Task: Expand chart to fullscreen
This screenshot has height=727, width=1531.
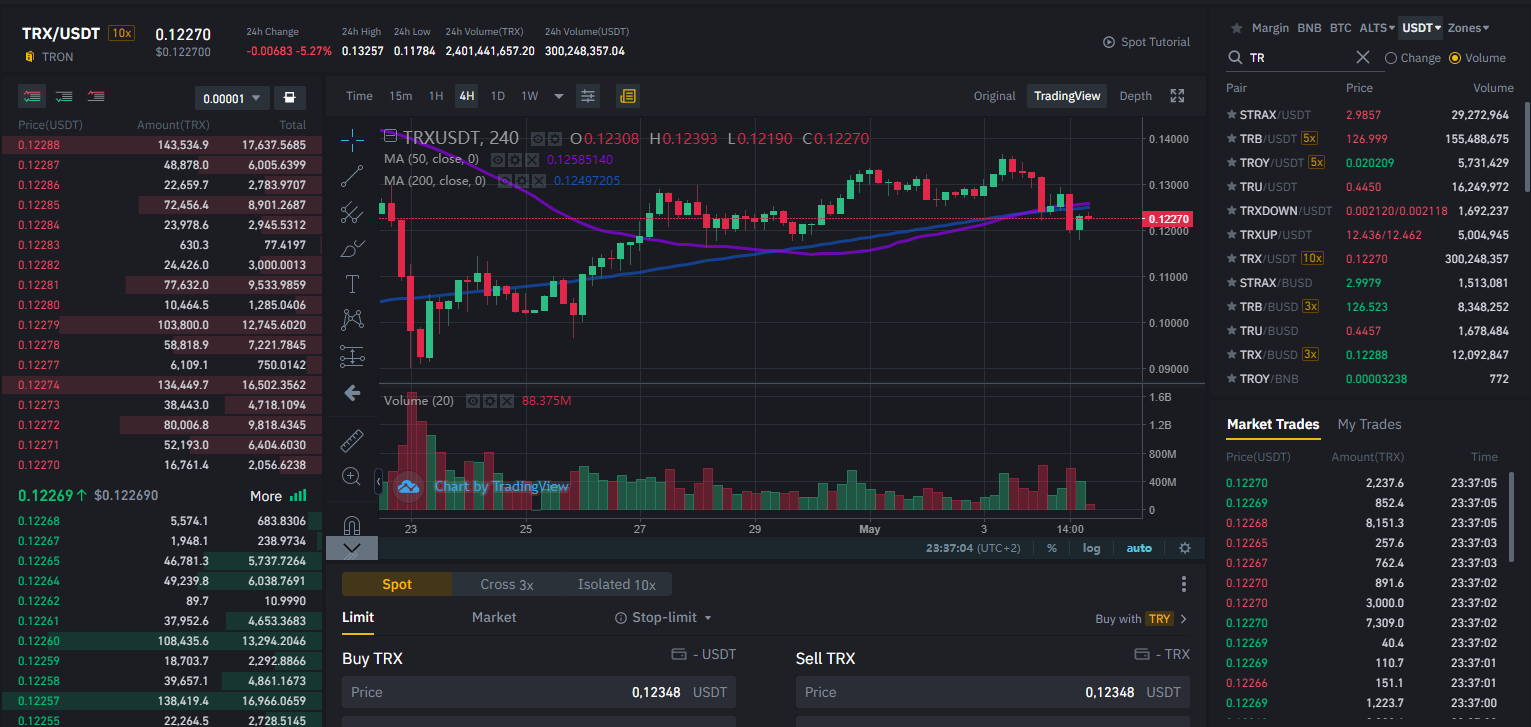Action: [x=1177, y=96]
